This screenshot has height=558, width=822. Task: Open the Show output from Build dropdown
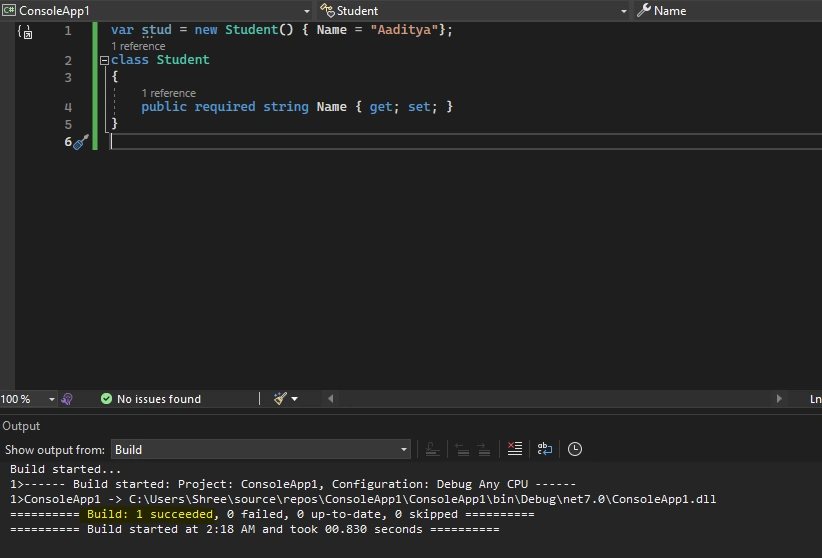point(261,449)
